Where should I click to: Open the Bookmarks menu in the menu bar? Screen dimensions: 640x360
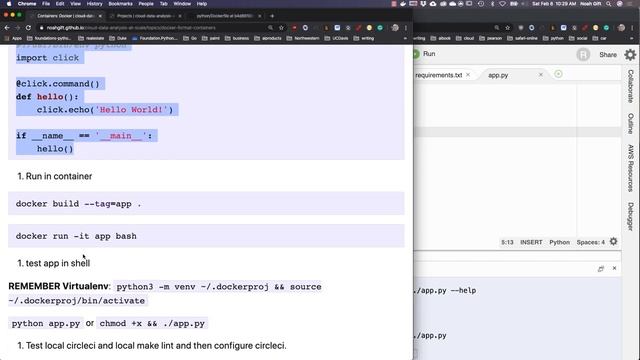tap(120, 4)
